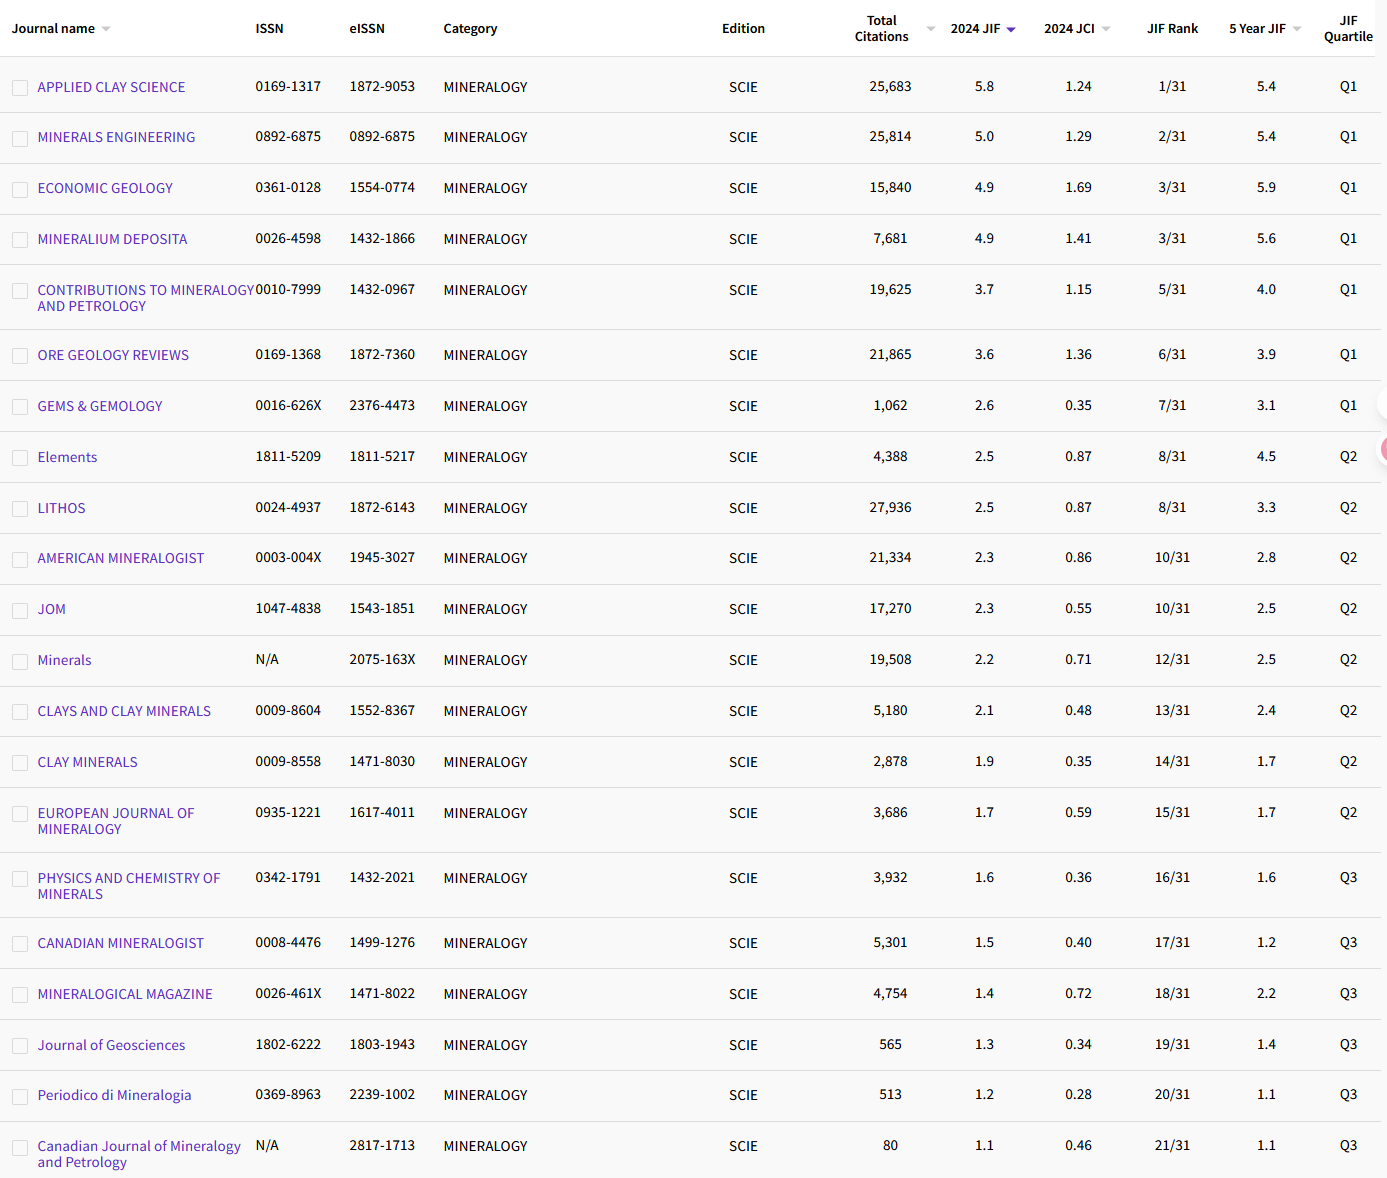Viewport: 1387px width, 1178px height.
Task: Click the JIF Quartile column header
Action: (x=1348, y=29)
